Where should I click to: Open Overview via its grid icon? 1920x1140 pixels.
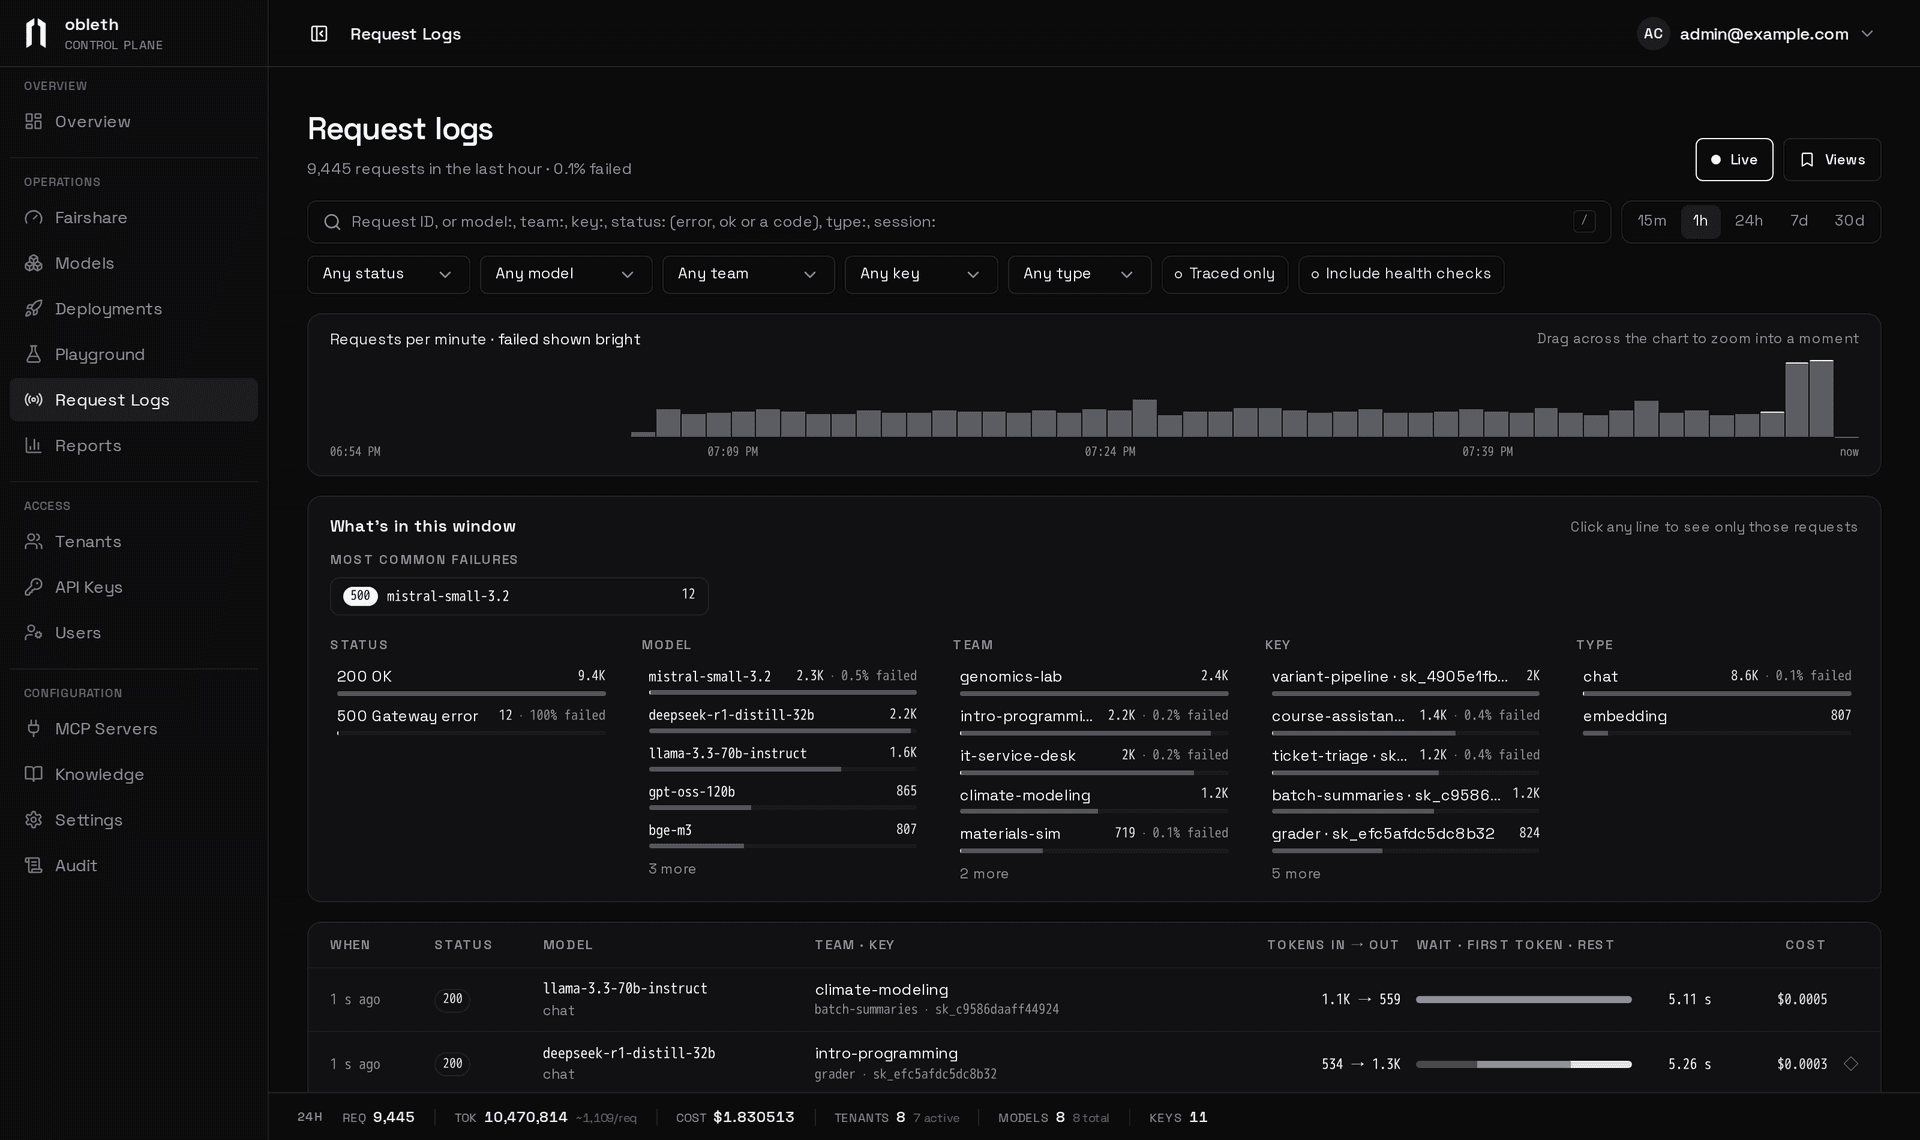pyautogui.click(x=34, y=121)
